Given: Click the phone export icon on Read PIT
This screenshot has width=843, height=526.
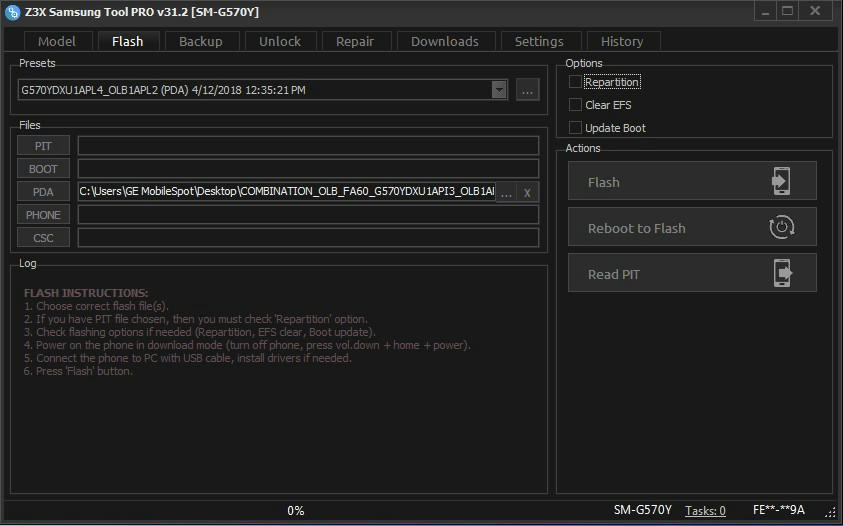Looking at the screenshot, I should tap(782, 273).
